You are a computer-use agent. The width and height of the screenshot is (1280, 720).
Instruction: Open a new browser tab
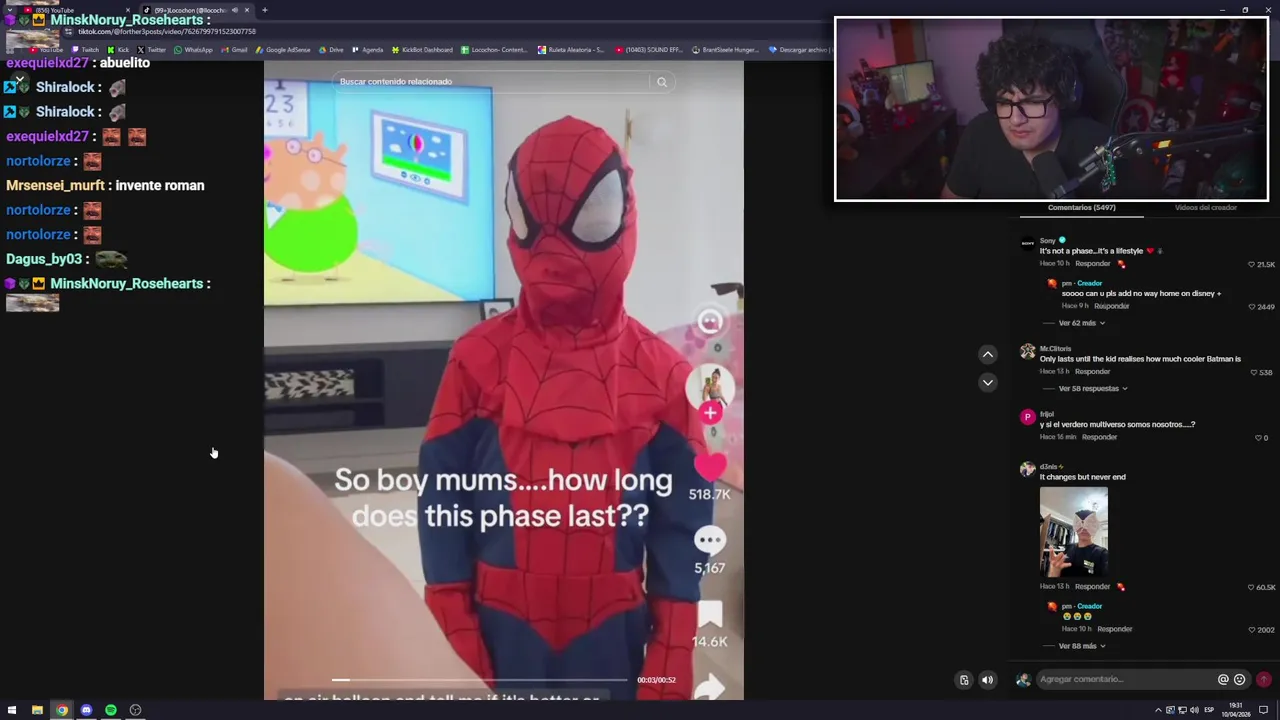pos(264,10)
